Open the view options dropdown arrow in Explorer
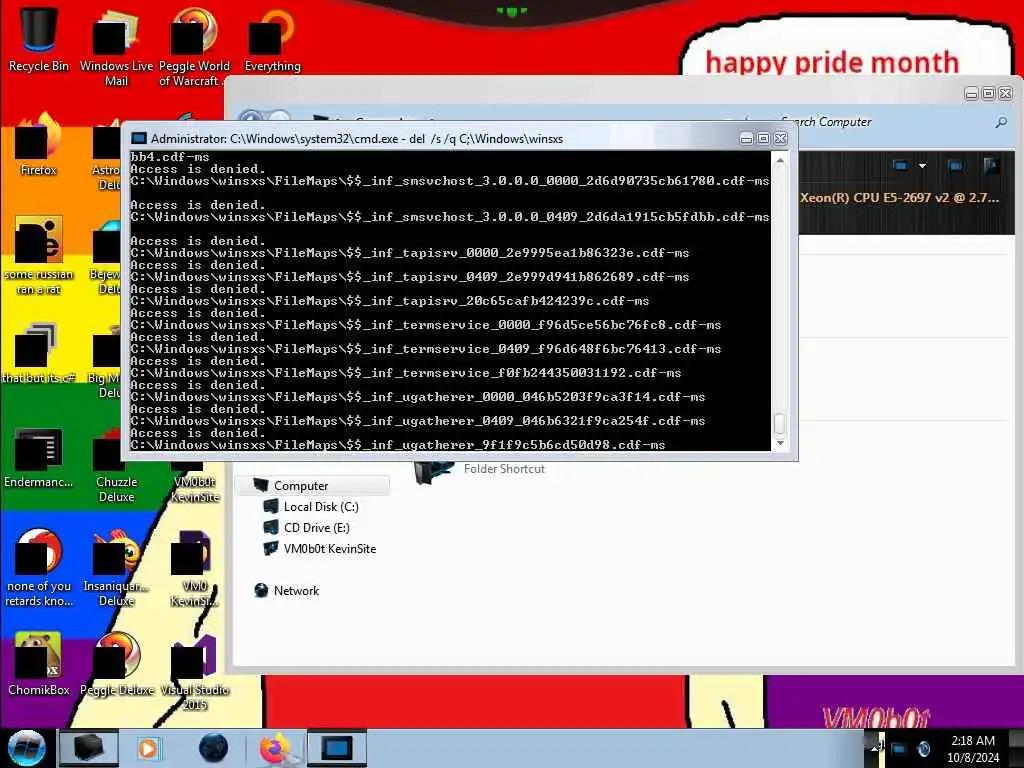 click(x=922, y=166)
